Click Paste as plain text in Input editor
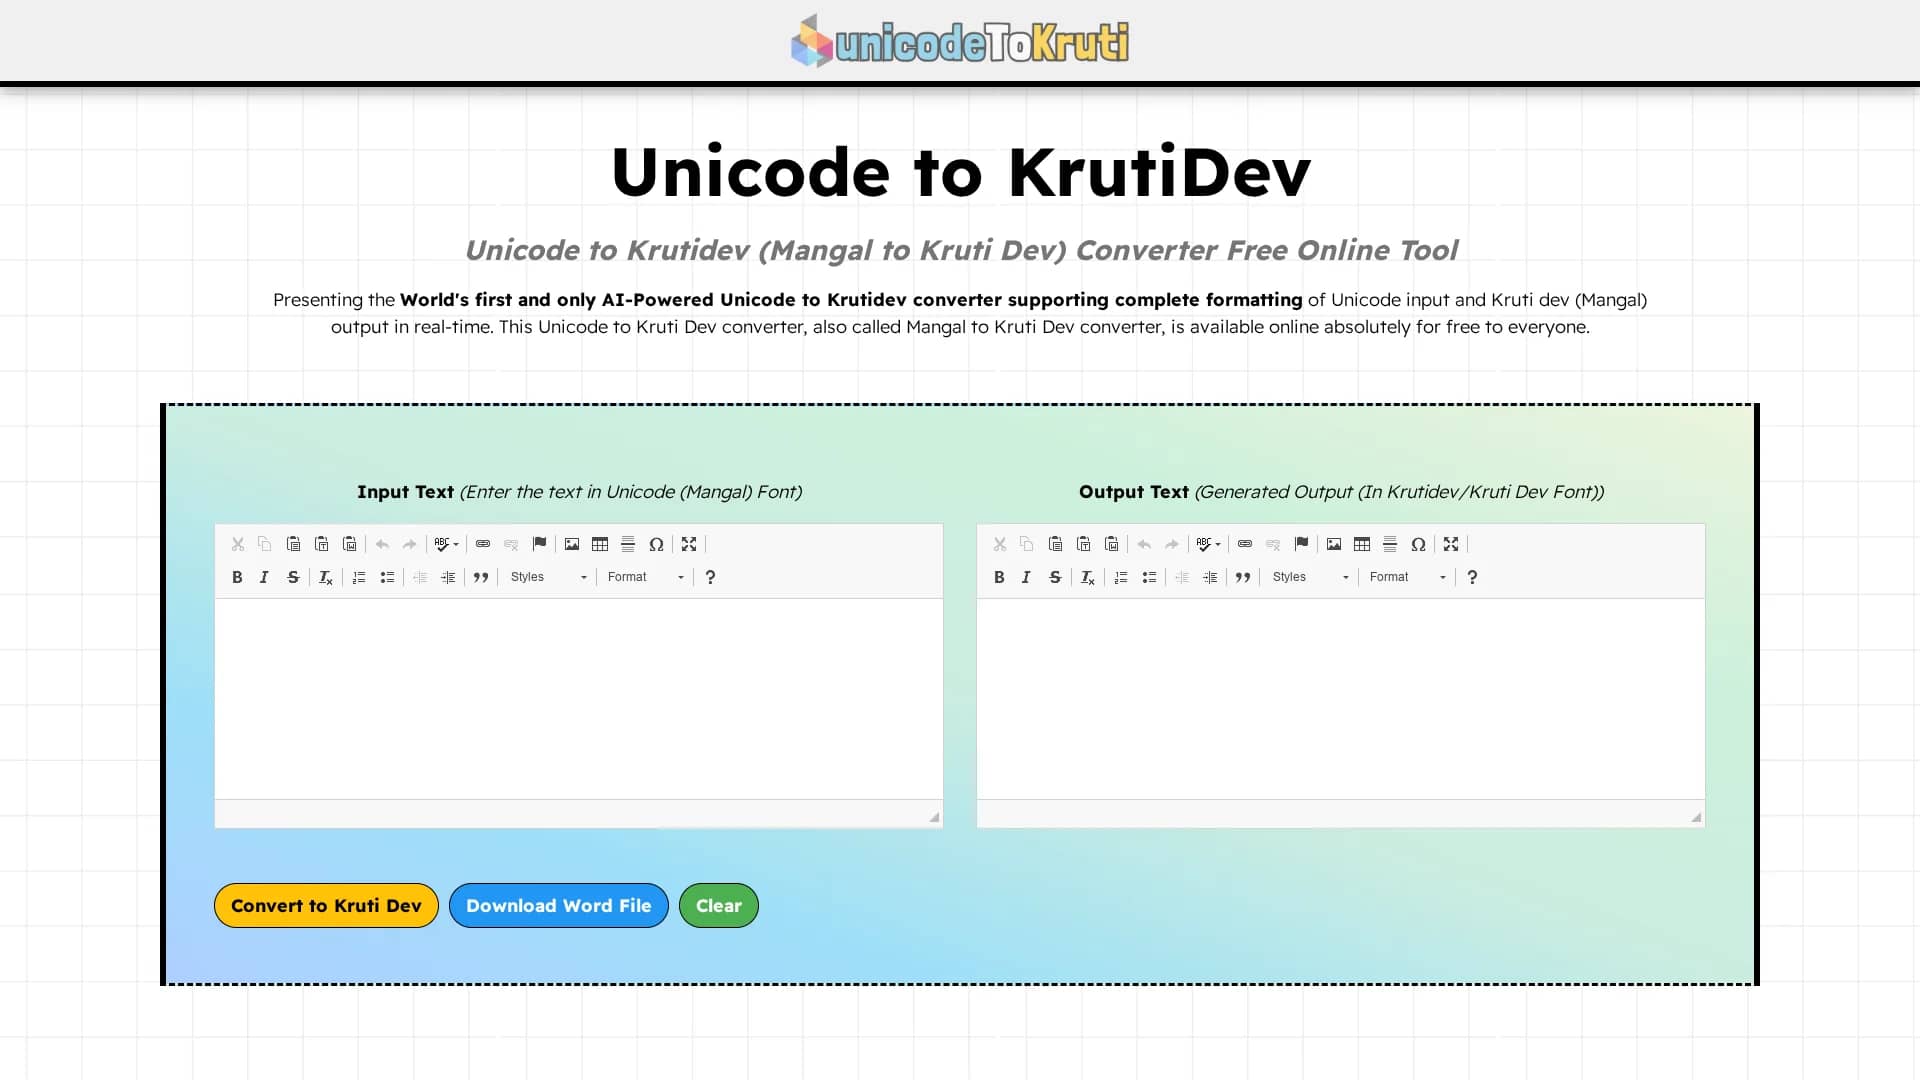 pos(321,544)
